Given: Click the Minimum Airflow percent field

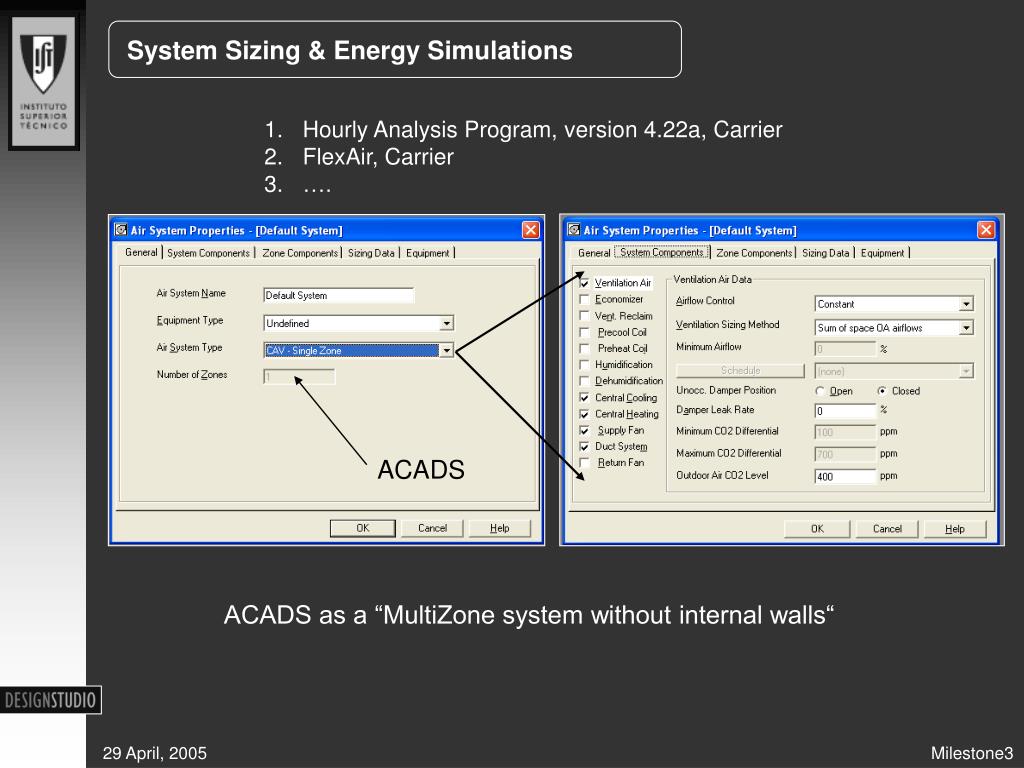Looking at the screenshot, I should [845, 349].
